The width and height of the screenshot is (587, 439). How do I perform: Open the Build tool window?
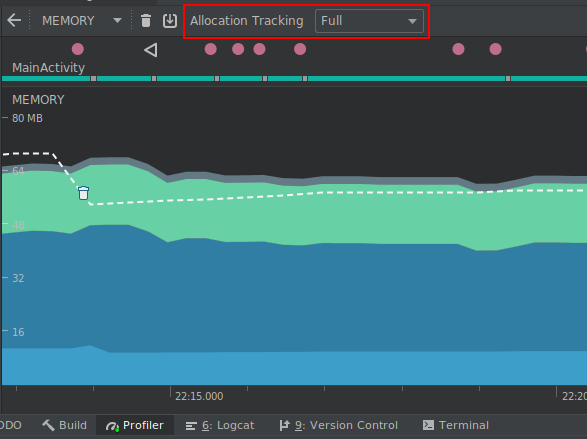coord(64,425)
